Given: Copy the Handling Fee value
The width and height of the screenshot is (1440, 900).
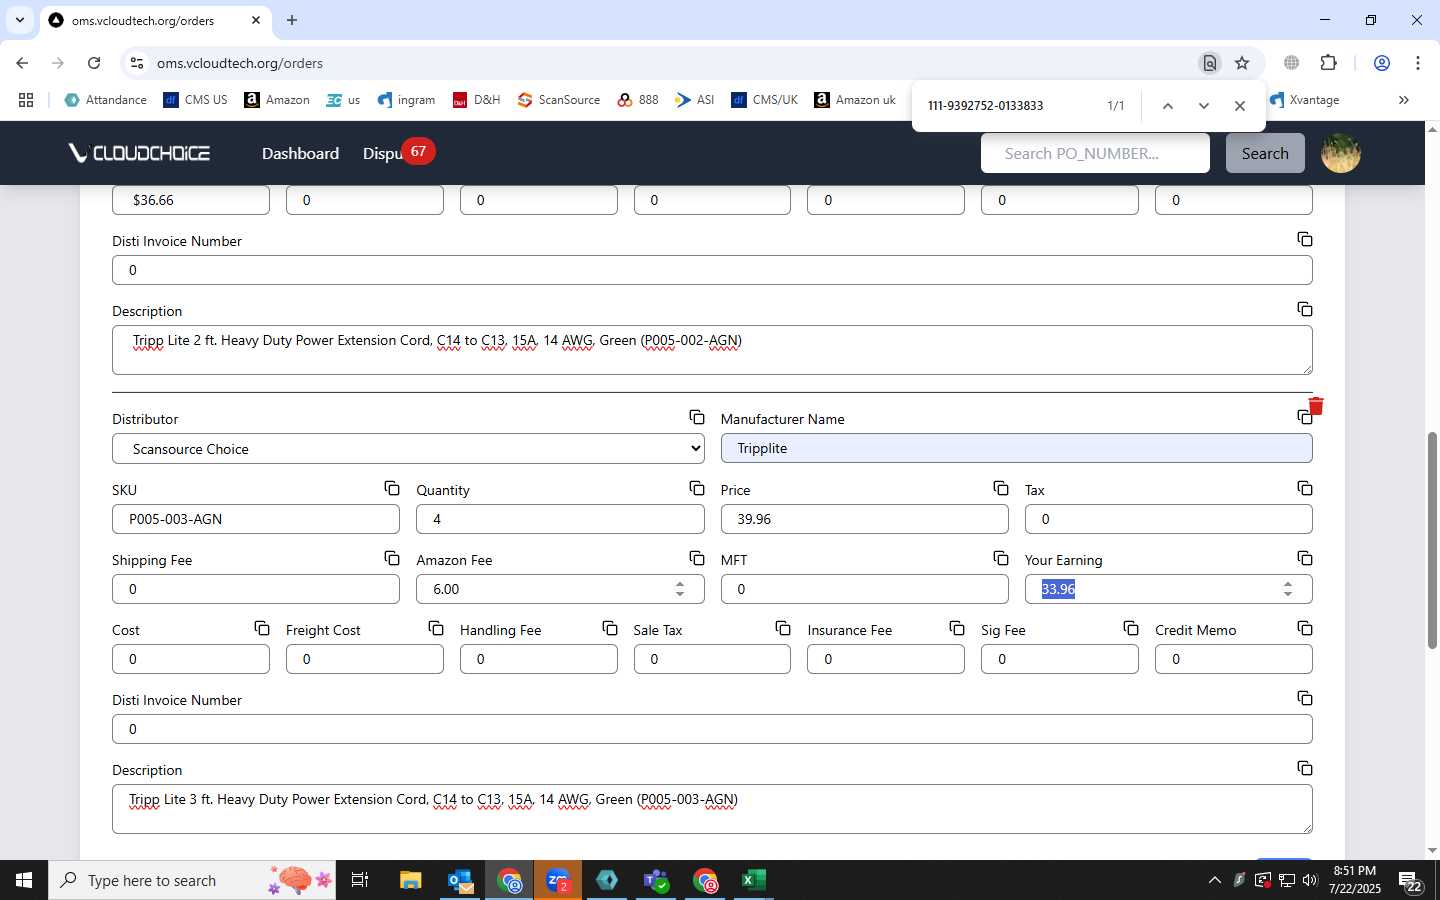Looking at the screenshot, I should pos(610,628).
